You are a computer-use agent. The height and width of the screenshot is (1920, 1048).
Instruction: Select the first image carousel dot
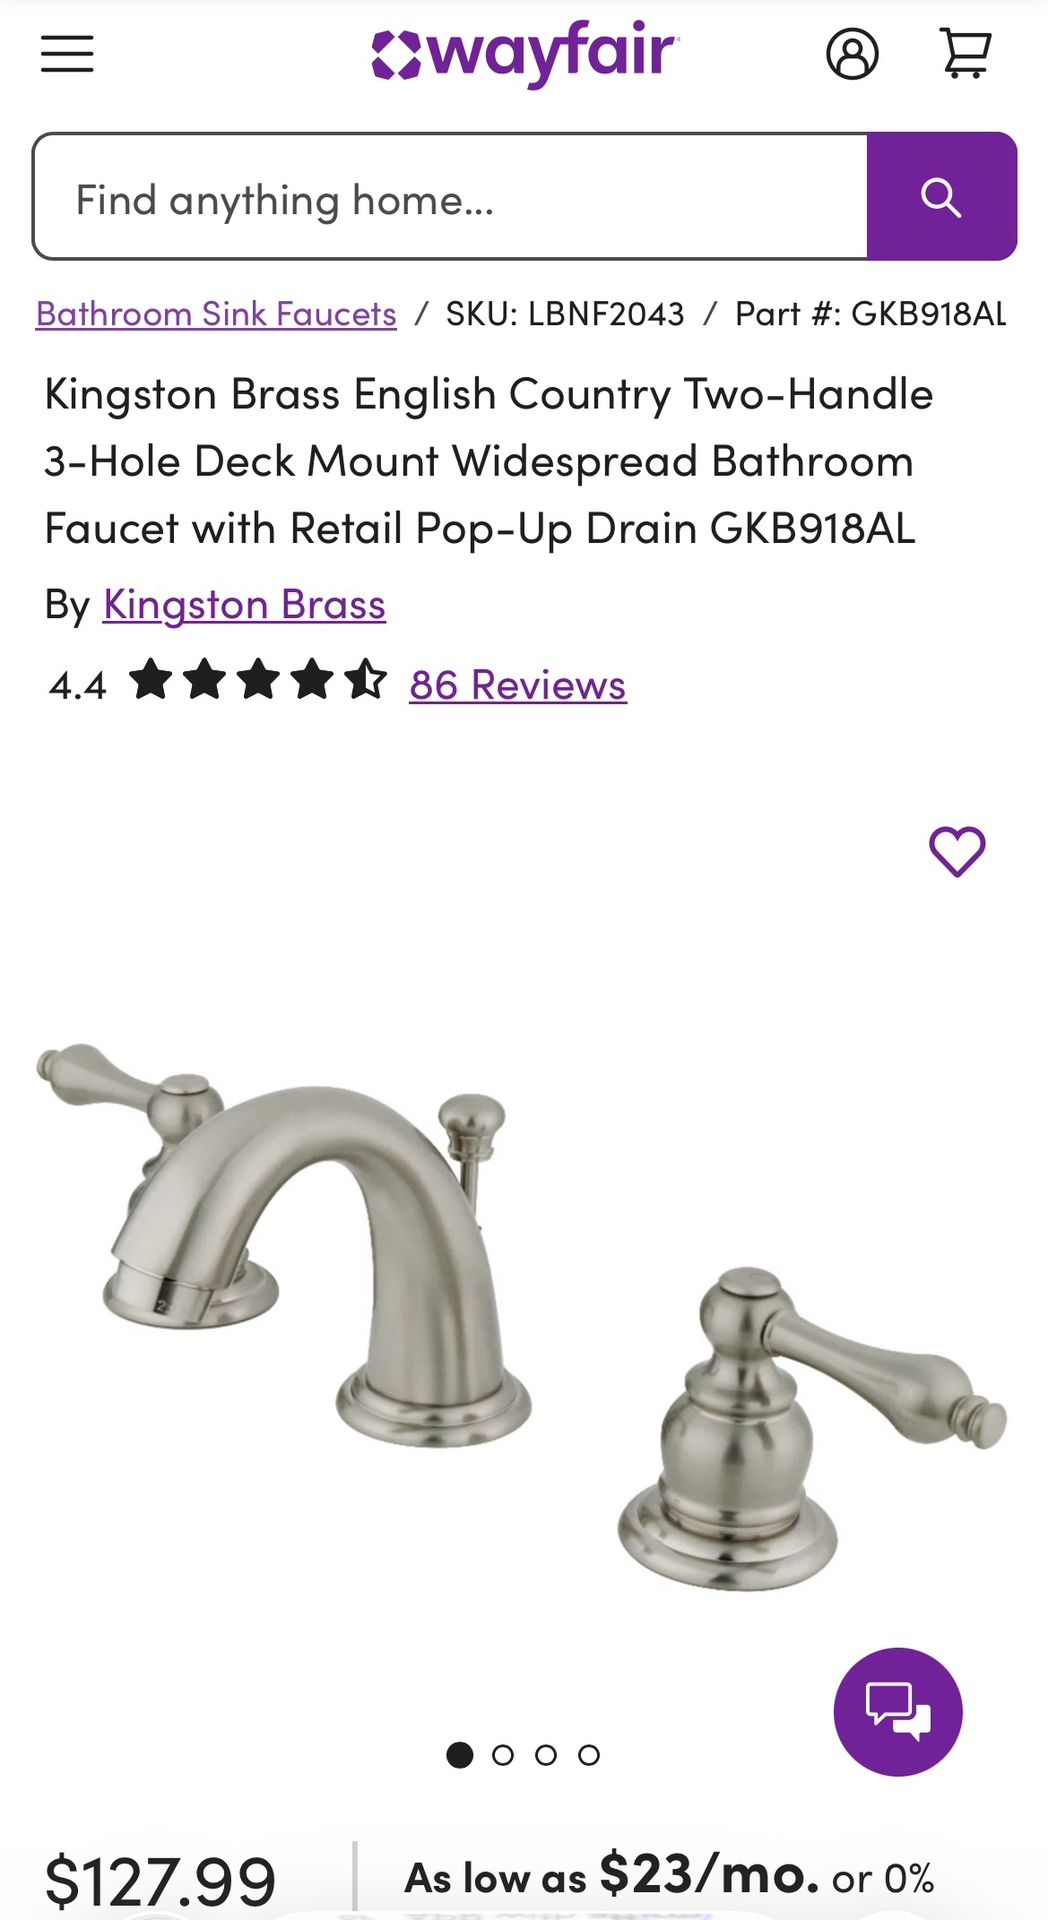(x=460, y=1755)
